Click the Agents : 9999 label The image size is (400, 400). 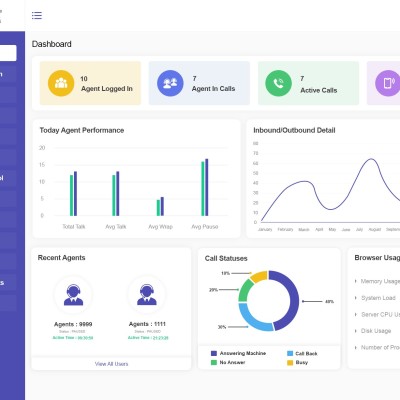point(73,324)
